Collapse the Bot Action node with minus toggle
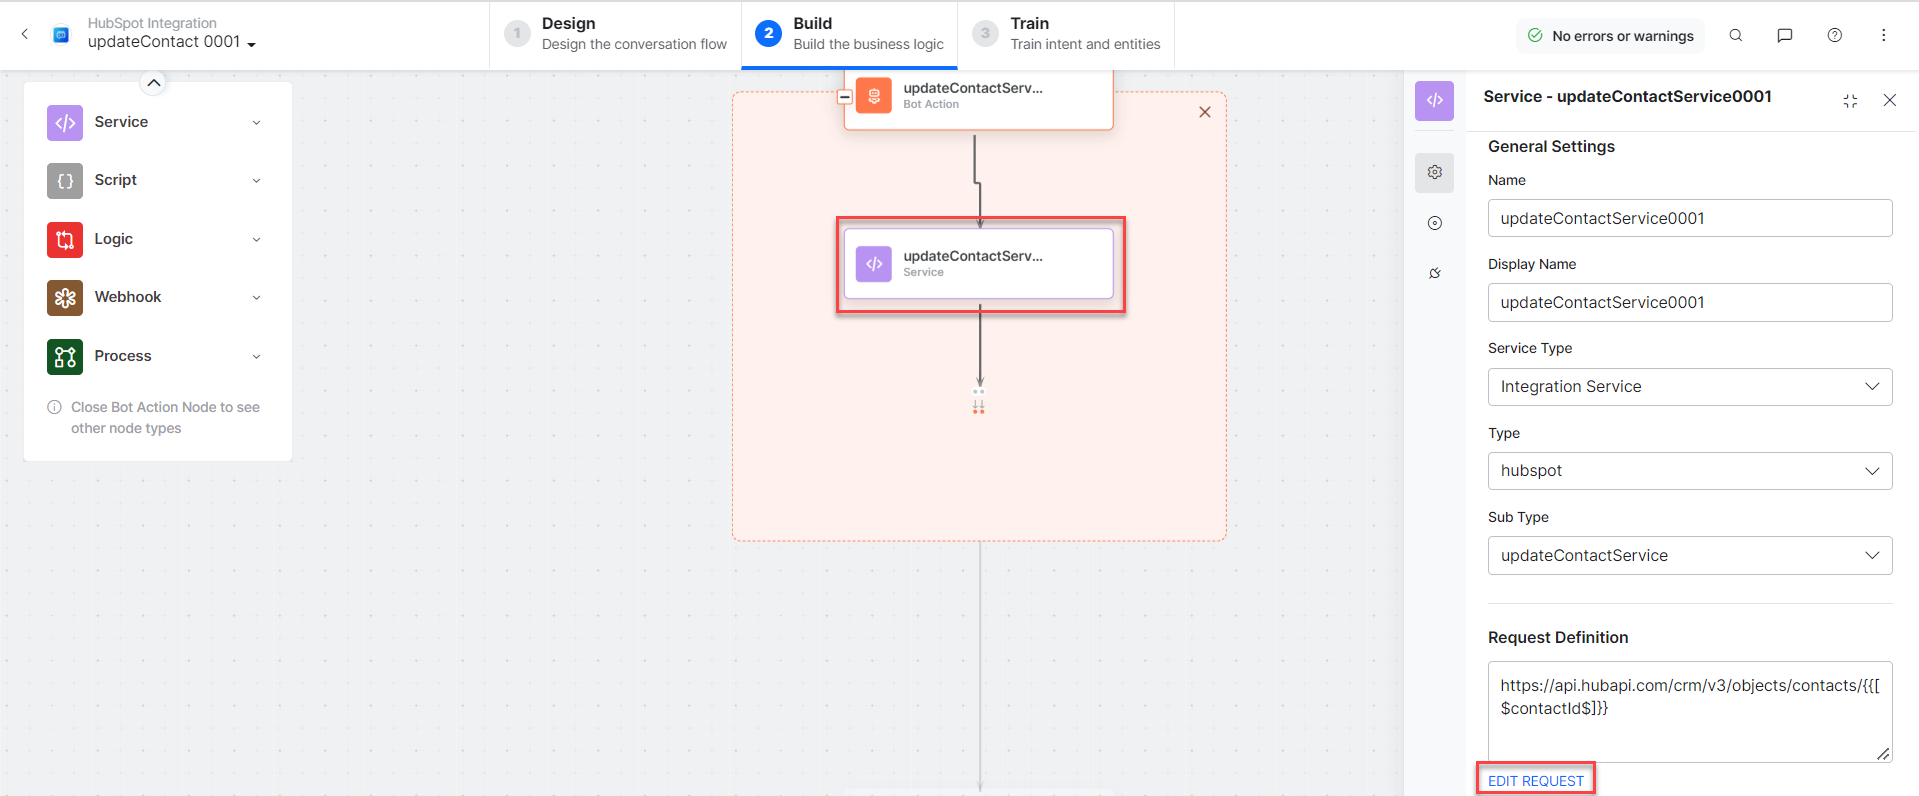Image resolution: width=1919 pixels, height=796 pixels. tap(845, 97)
